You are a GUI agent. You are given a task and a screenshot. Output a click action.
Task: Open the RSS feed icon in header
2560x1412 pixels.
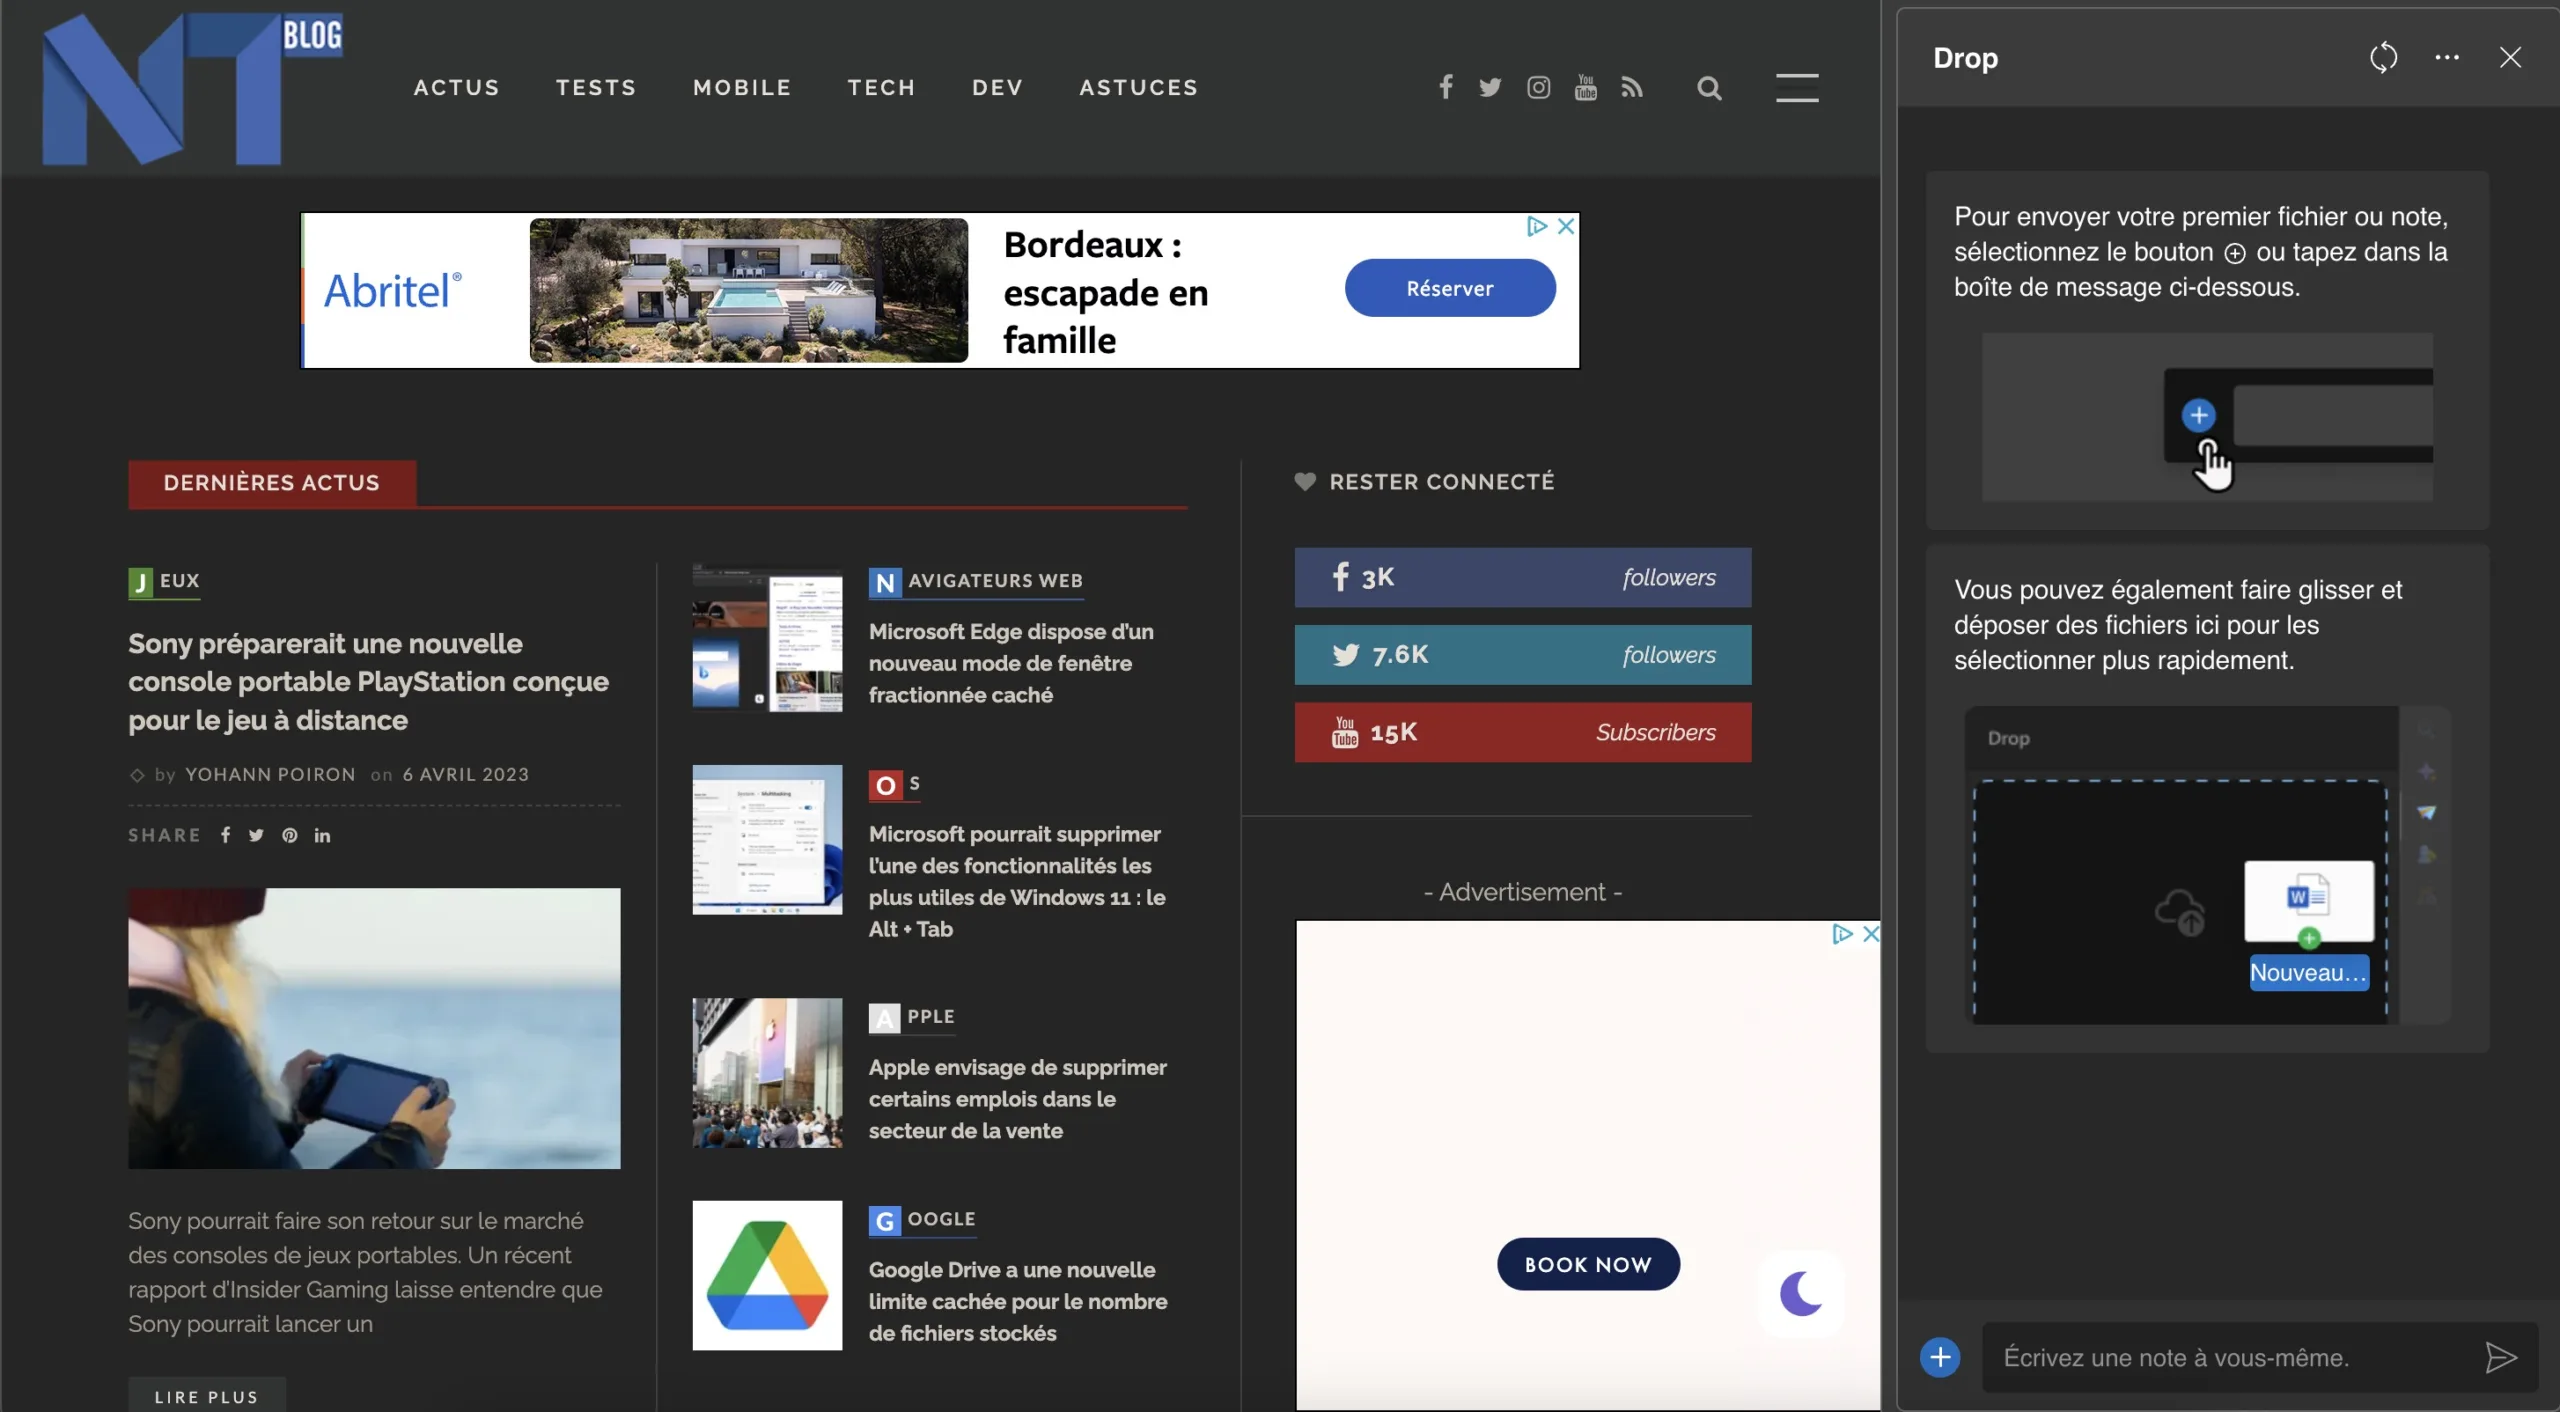click(x=1632, y=88)
